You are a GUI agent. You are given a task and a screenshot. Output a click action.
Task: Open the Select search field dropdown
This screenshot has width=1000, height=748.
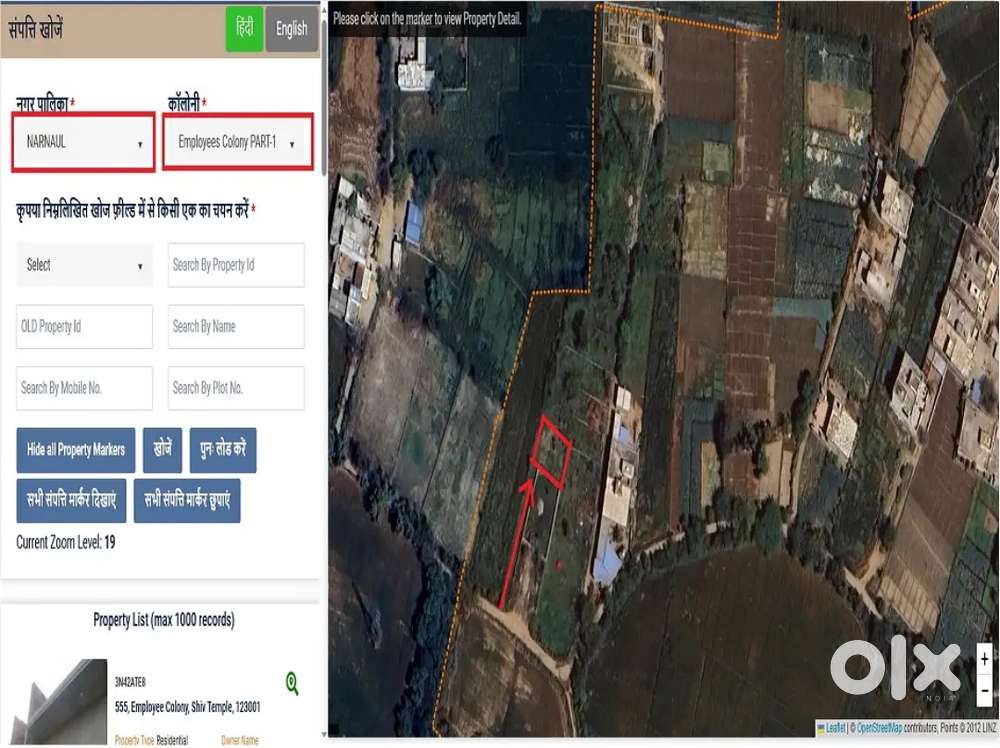tap(84, 265)
